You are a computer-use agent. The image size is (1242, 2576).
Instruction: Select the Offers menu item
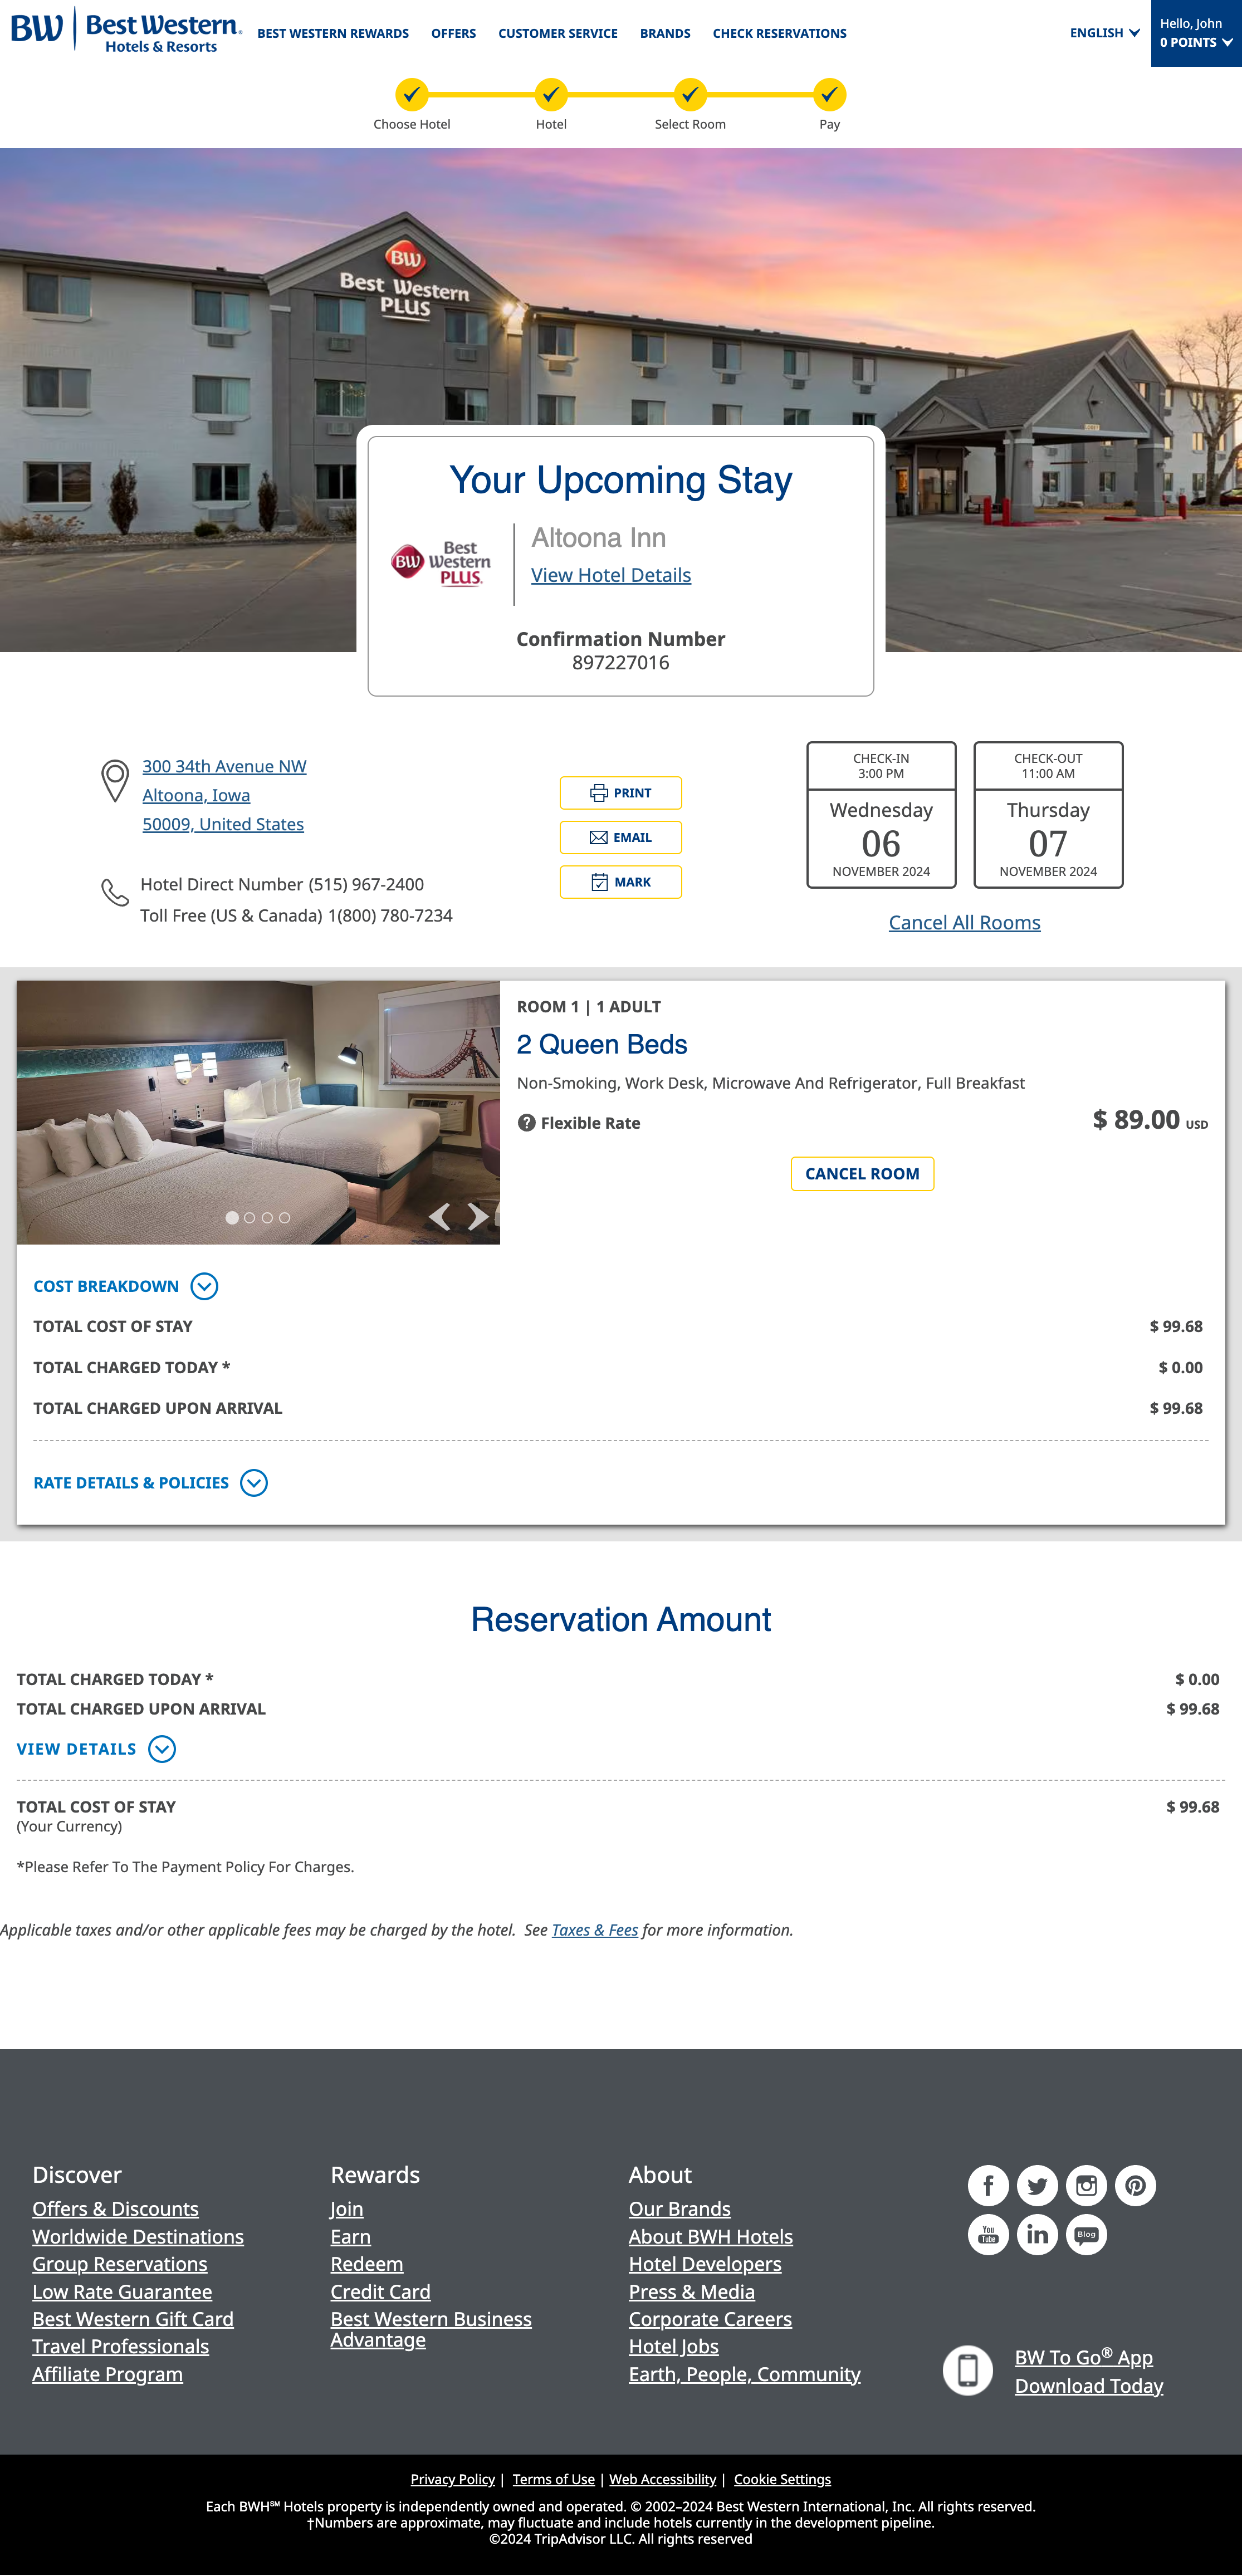tap(453, 33)
